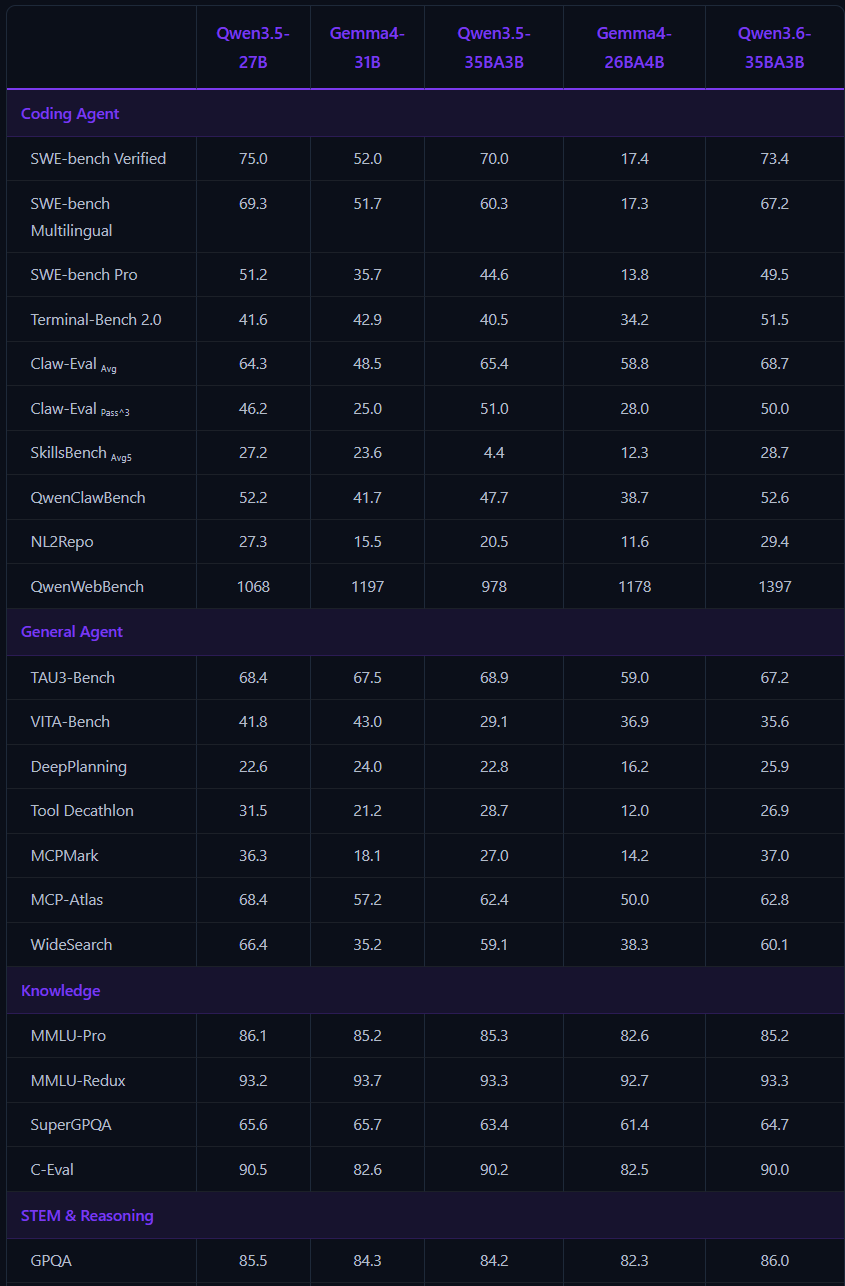Click the WideSearch row label
845x1286 pixels.
[x=72, y=945]
